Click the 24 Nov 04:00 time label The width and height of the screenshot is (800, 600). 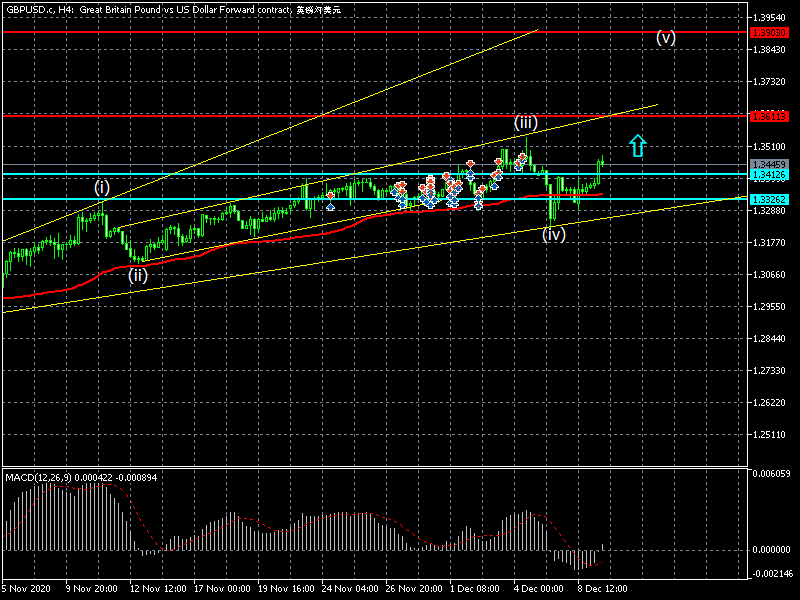pyautogui.click(x=348, y=589)
